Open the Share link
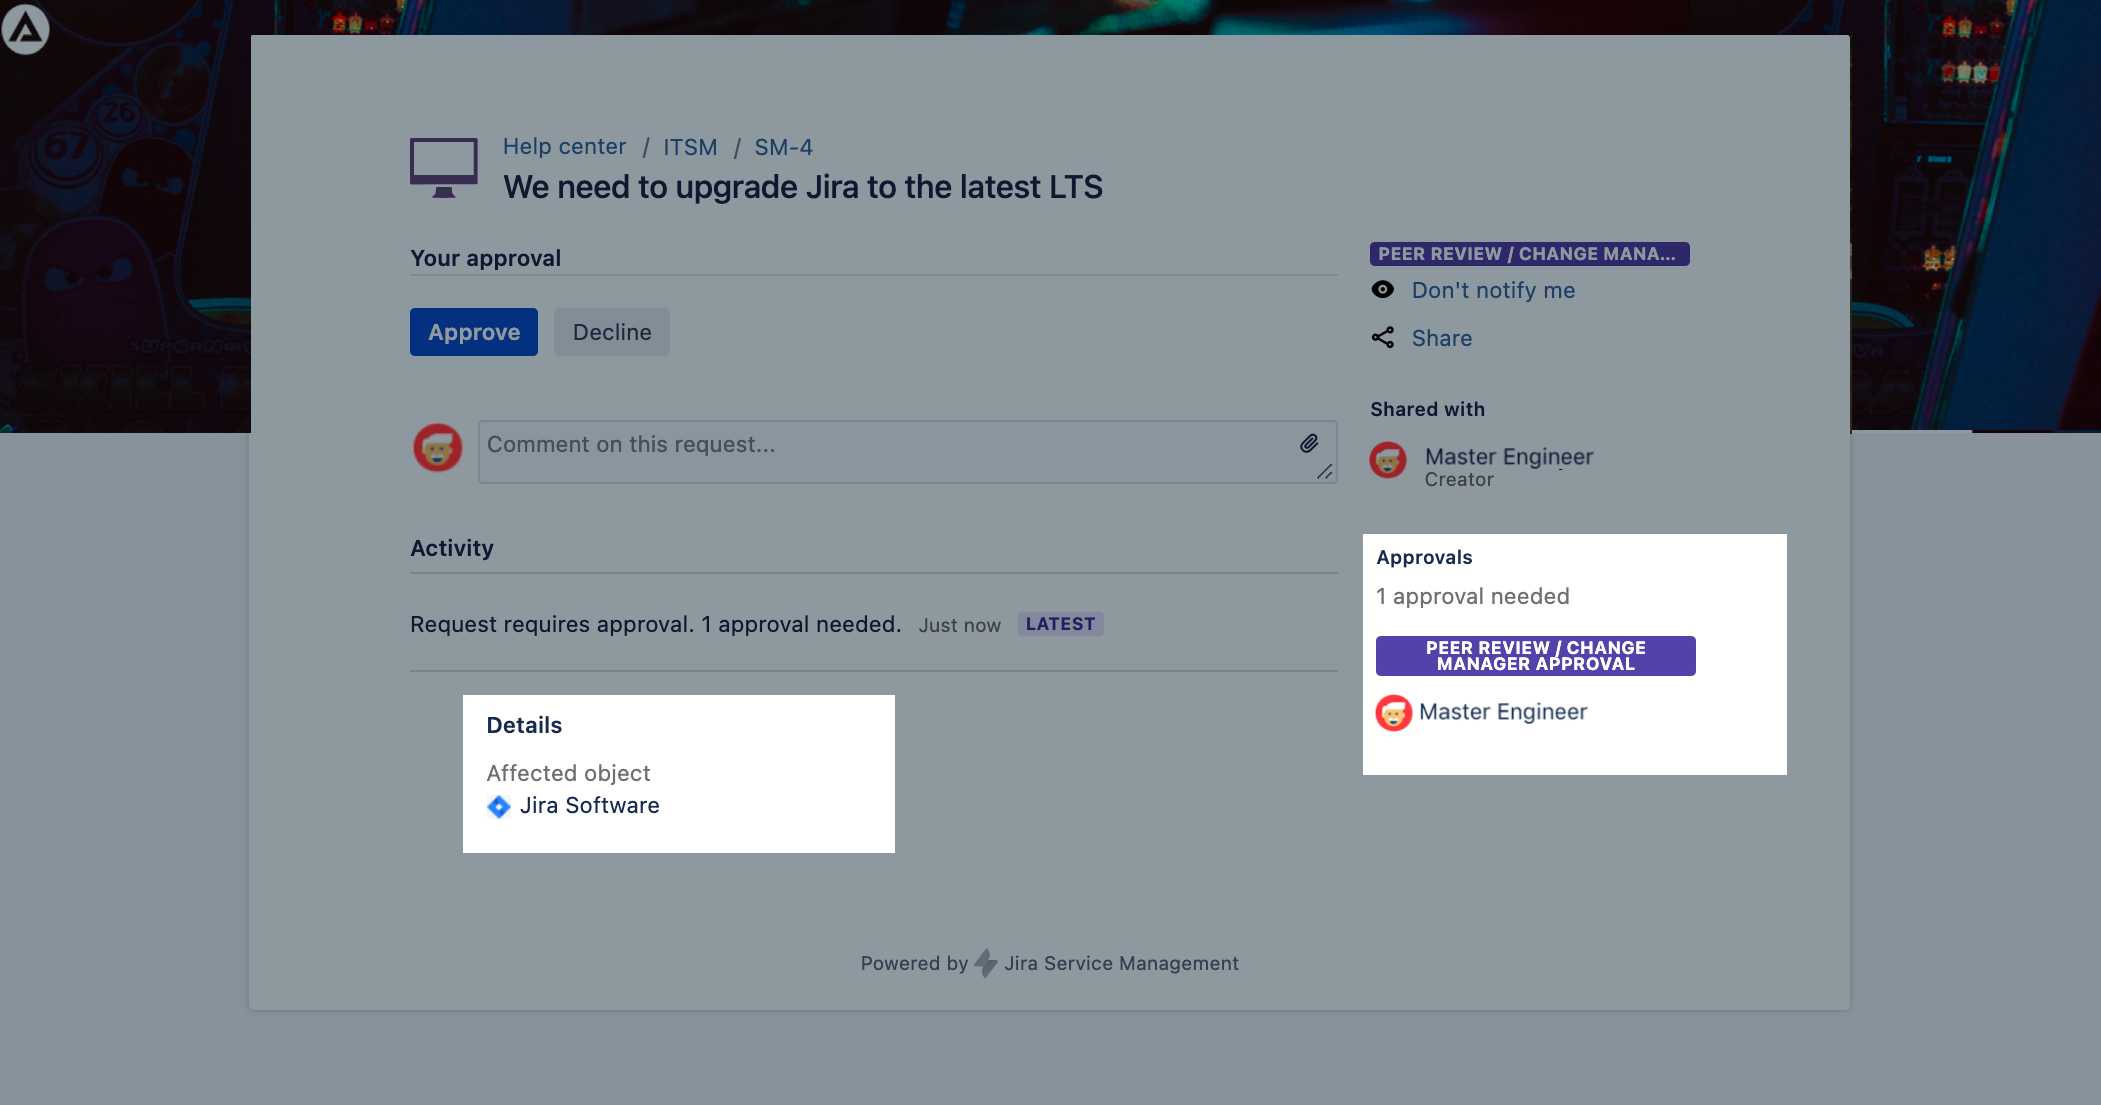 tap(1441, 338)
